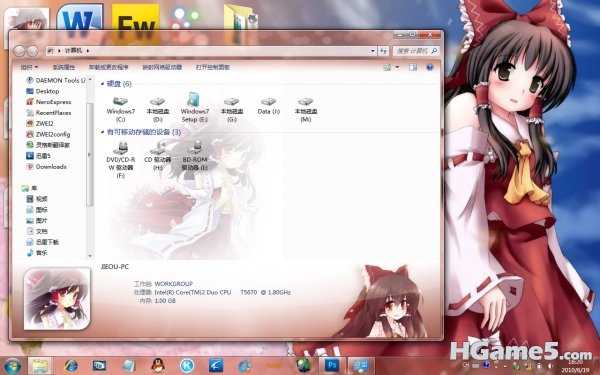Select the CD drive (H:)
Viewport: 600px width, 375px height.
point(158,156)
